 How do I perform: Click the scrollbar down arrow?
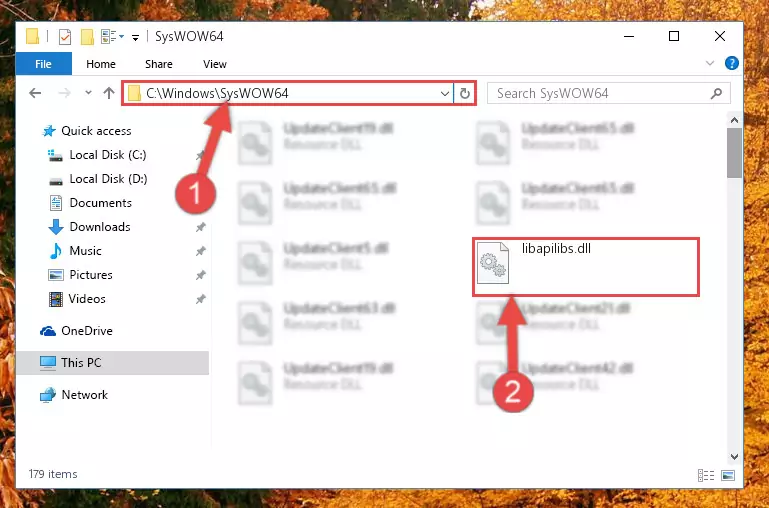(x=734, y=457)
